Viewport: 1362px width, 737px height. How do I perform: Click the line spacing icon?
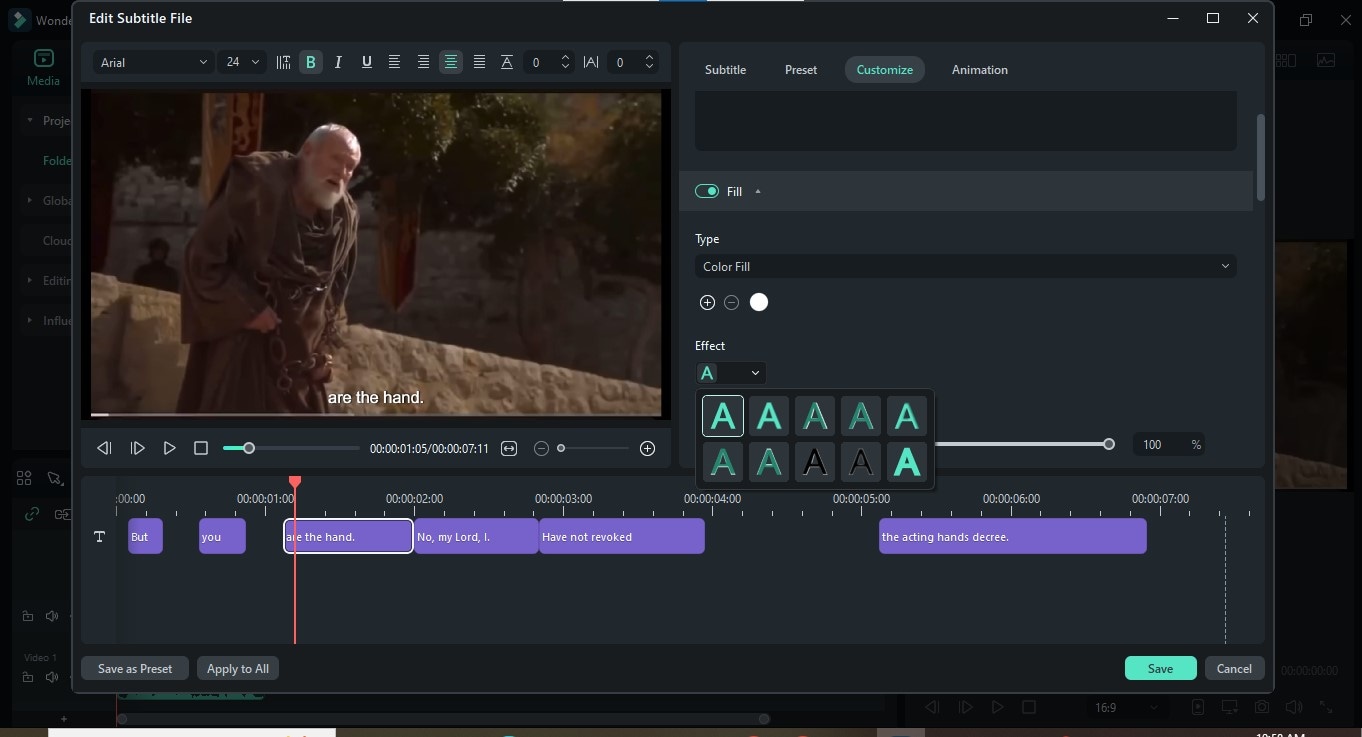pyautogui.click(x=507, y=62)
